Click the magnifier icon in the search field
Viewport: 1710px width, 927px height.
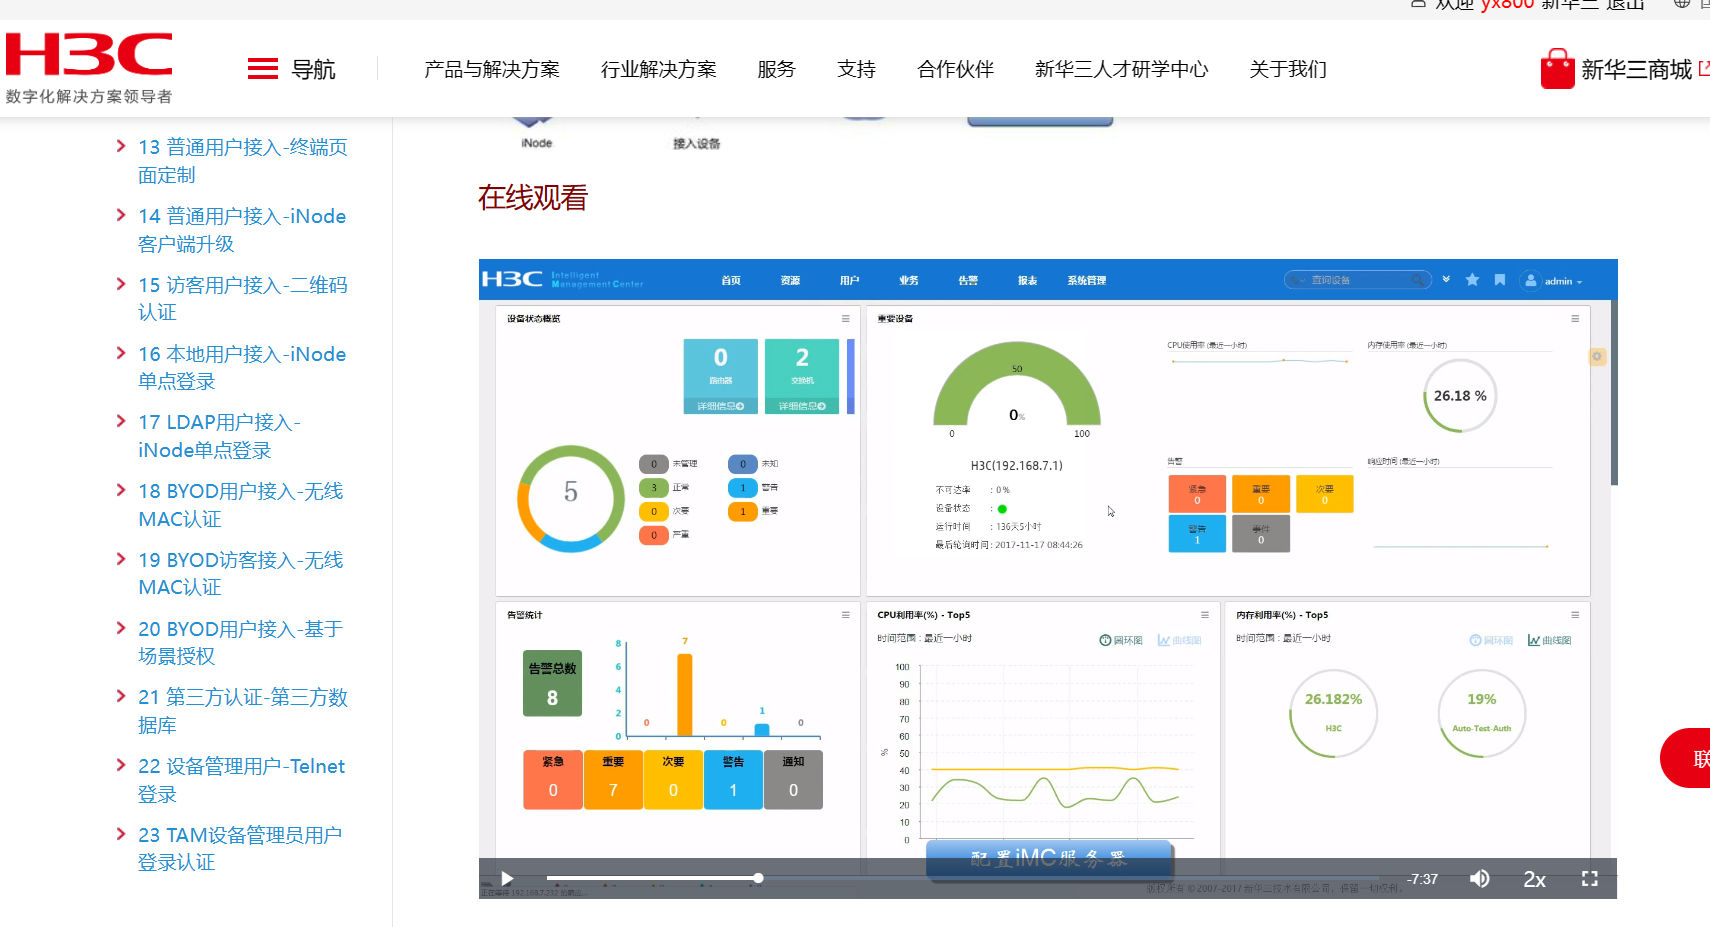click(1418, 280)
